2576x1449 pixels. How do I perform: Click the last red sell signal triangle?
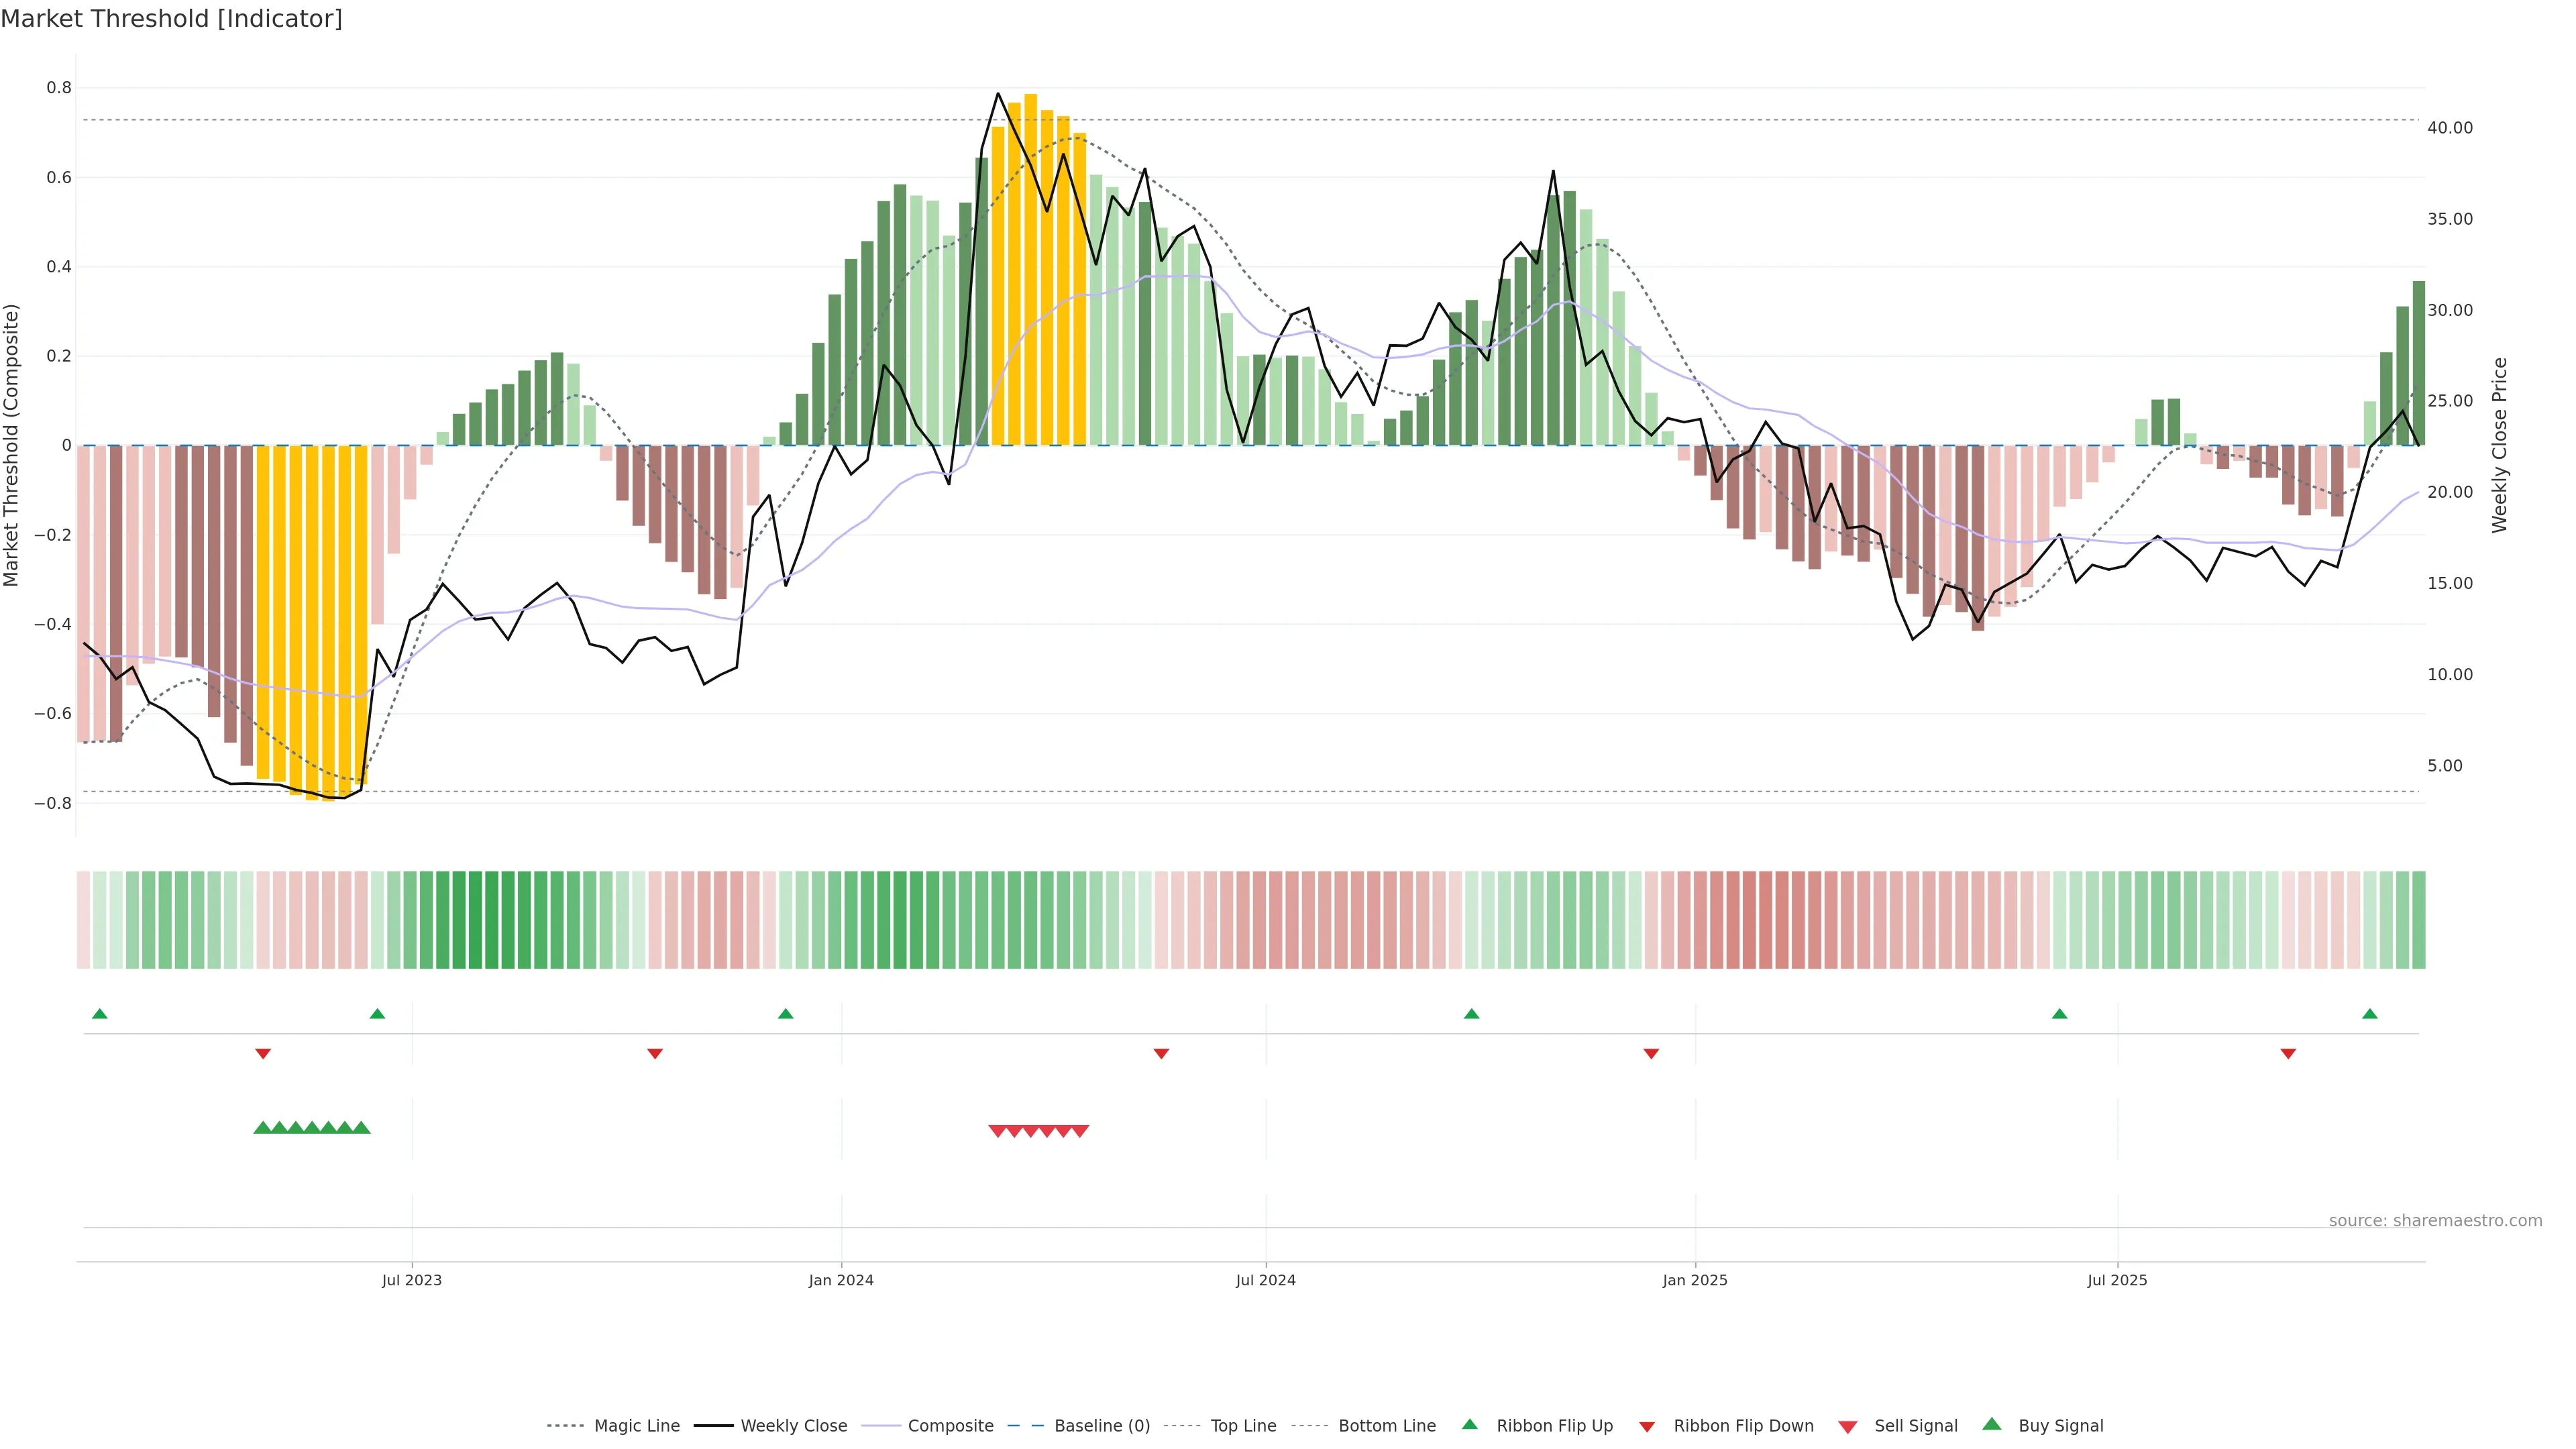[x=1080, y=1131]
